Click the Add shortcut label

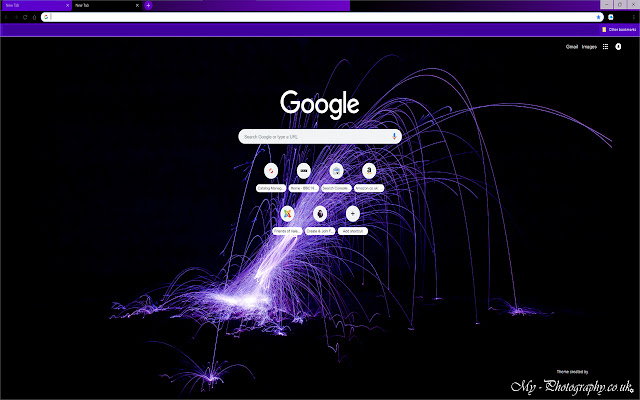(353, 231)
